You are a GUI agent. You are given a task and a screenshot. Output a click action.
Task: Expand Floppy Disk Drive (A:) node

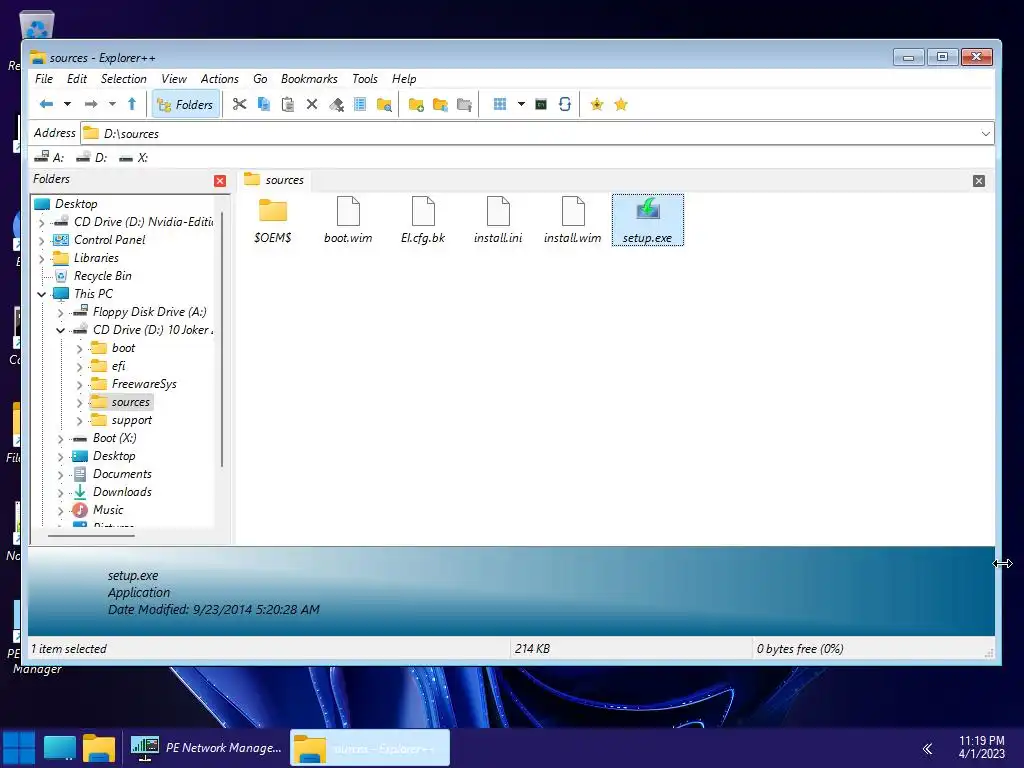pyautogui.click(x=61, y=313)
